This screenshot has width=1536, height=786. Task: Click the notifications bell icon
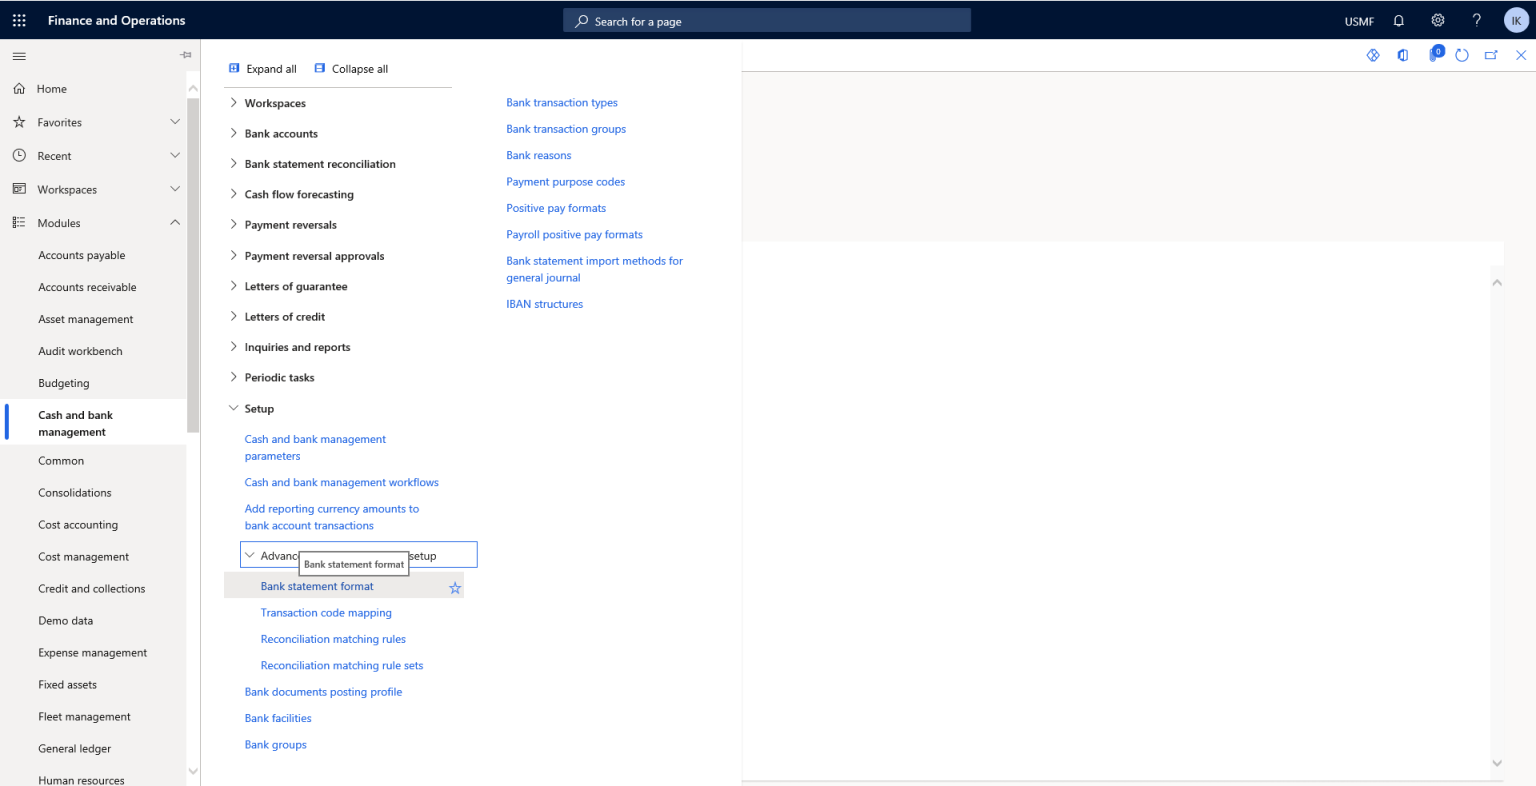(1398, 20)
